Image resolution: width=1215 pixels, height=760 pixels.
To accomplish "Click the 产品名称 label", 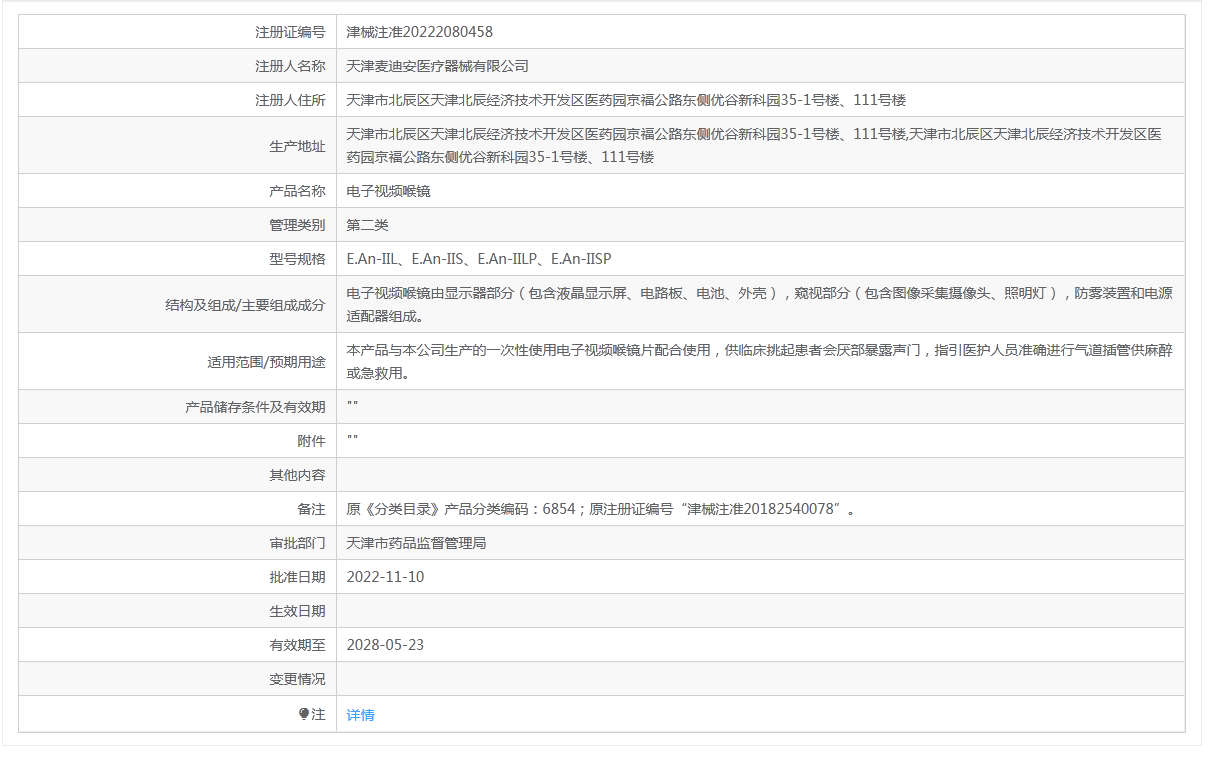I will tap(297, 191).
